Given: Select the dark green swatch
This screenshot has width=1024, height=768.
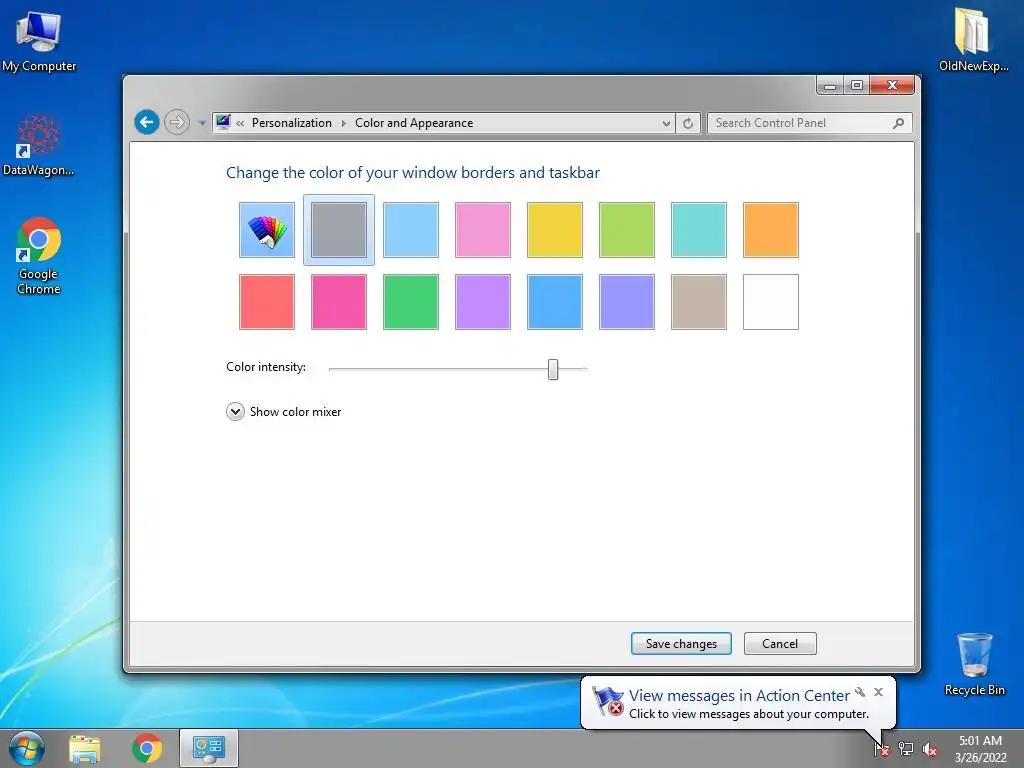Looking at the screenshot, I should tap(411, 302).
